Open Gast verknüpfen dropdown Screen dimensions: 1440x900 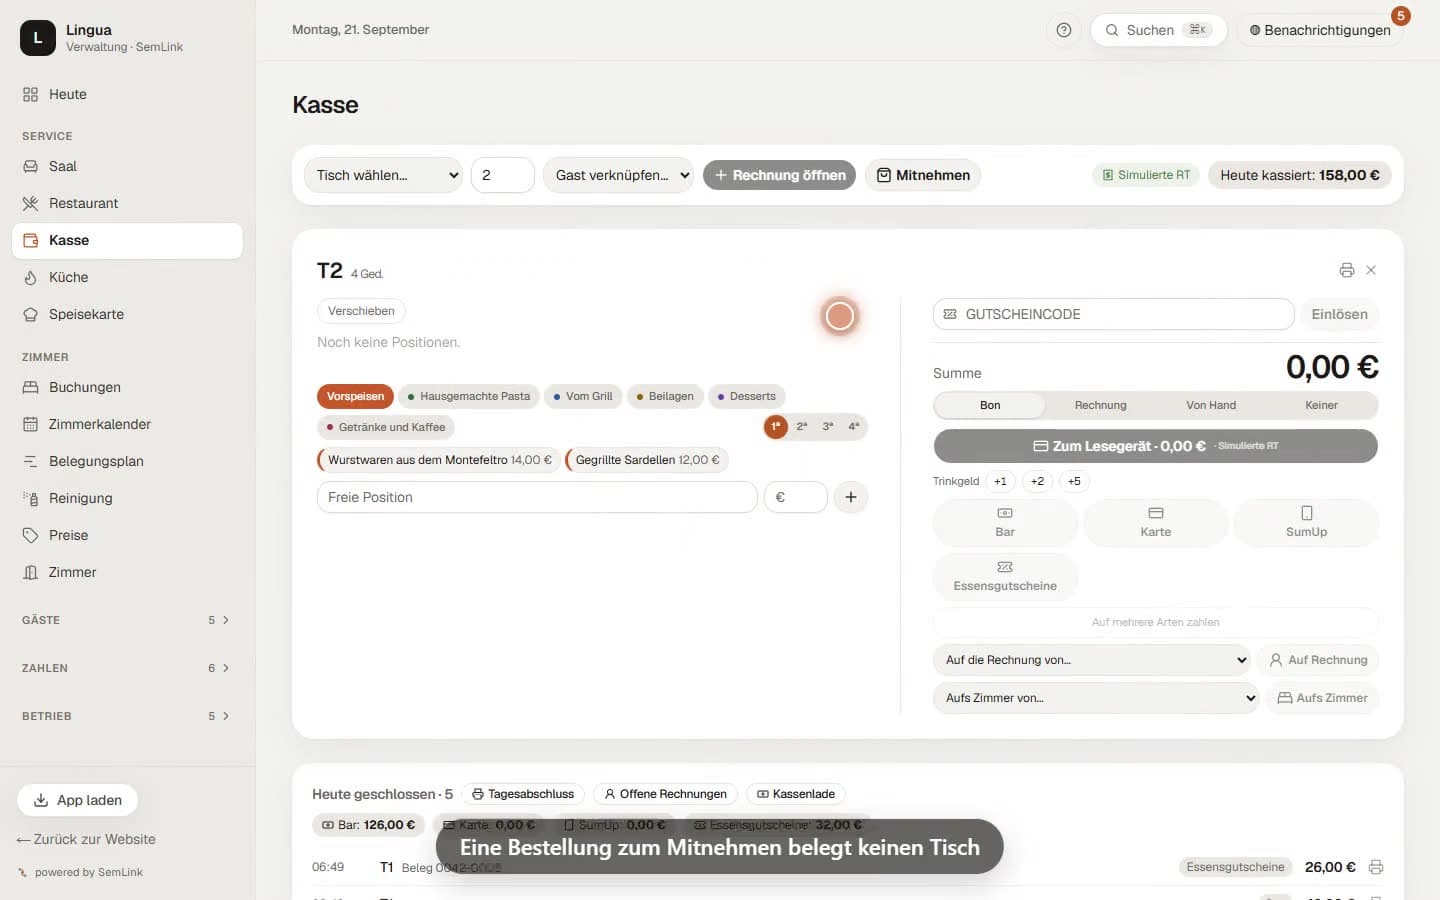(618, 175)
